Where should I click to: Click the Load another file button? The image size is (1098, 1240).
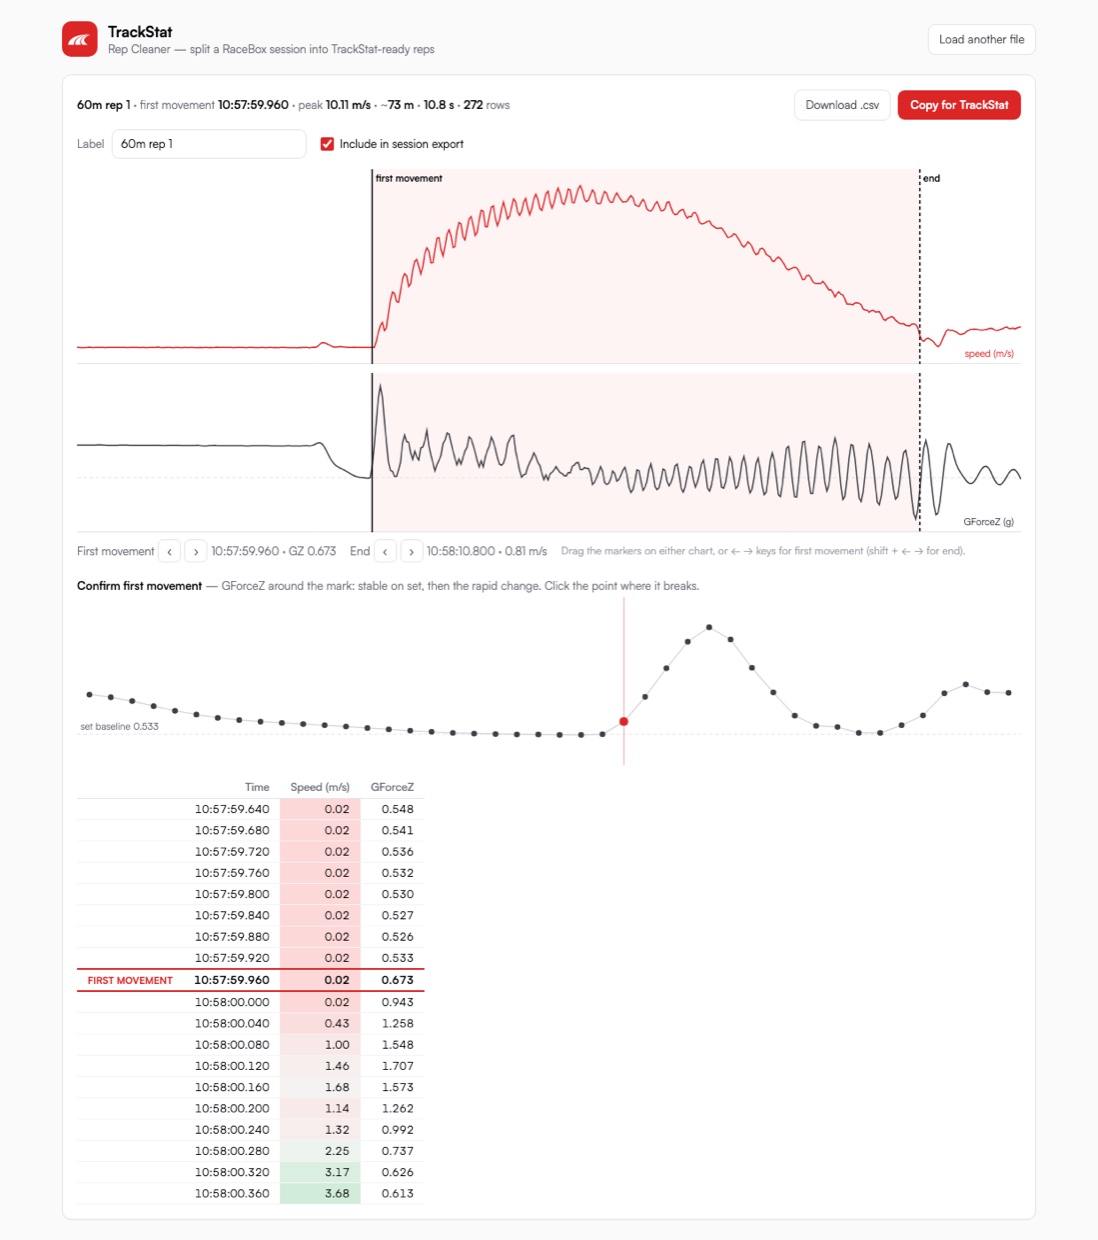pyautogui.click(x=981, y=40)
